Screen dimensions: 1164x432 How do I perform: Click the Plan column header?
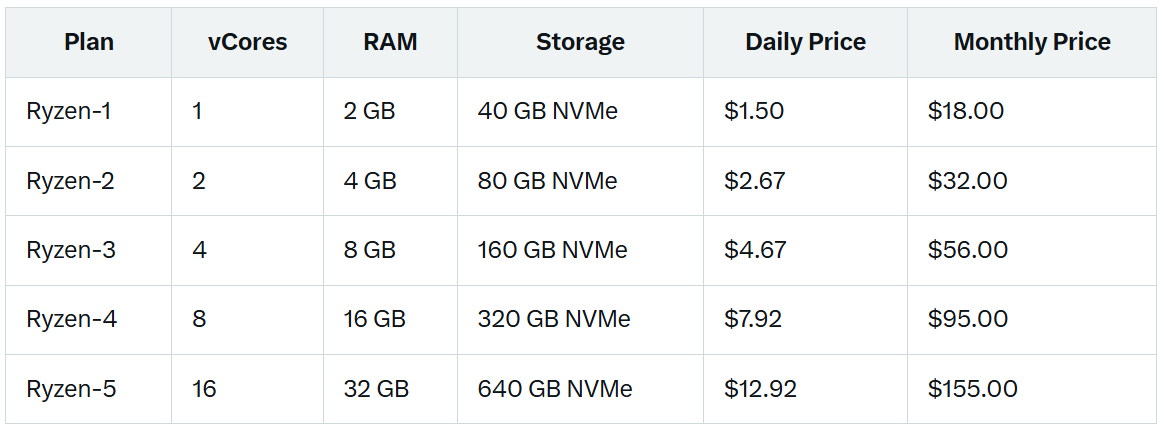point(88,42)
